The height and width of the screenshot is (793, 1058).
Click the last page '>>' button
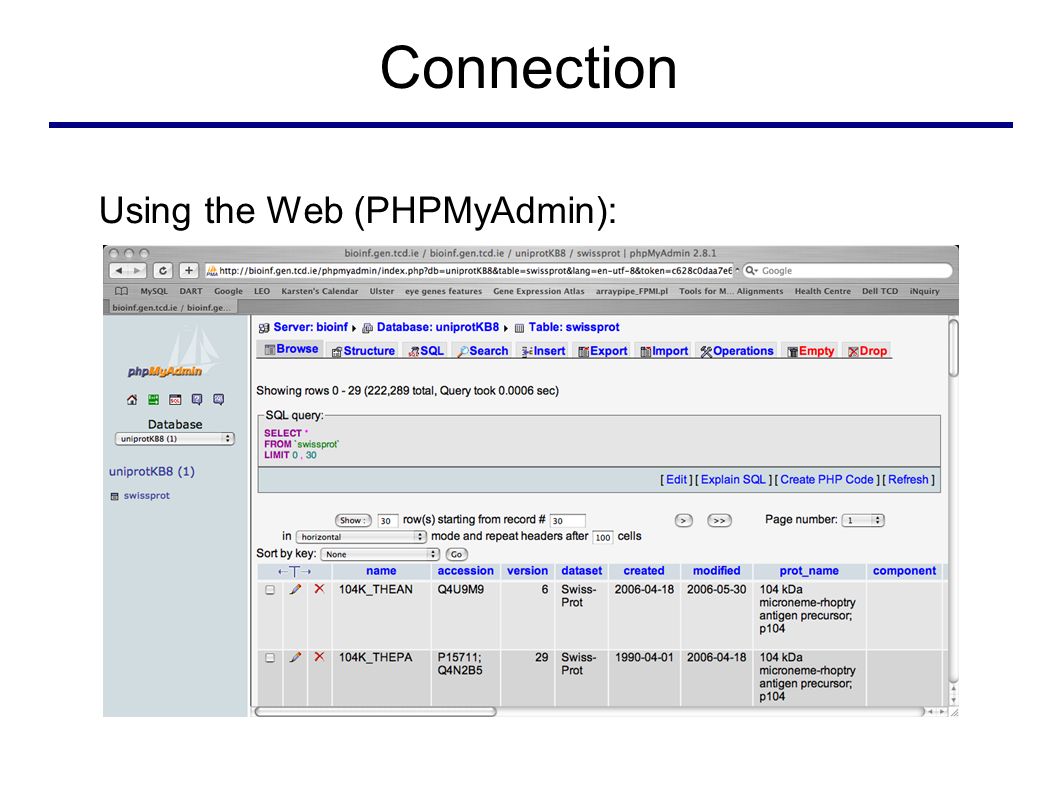tap(719, 520)
